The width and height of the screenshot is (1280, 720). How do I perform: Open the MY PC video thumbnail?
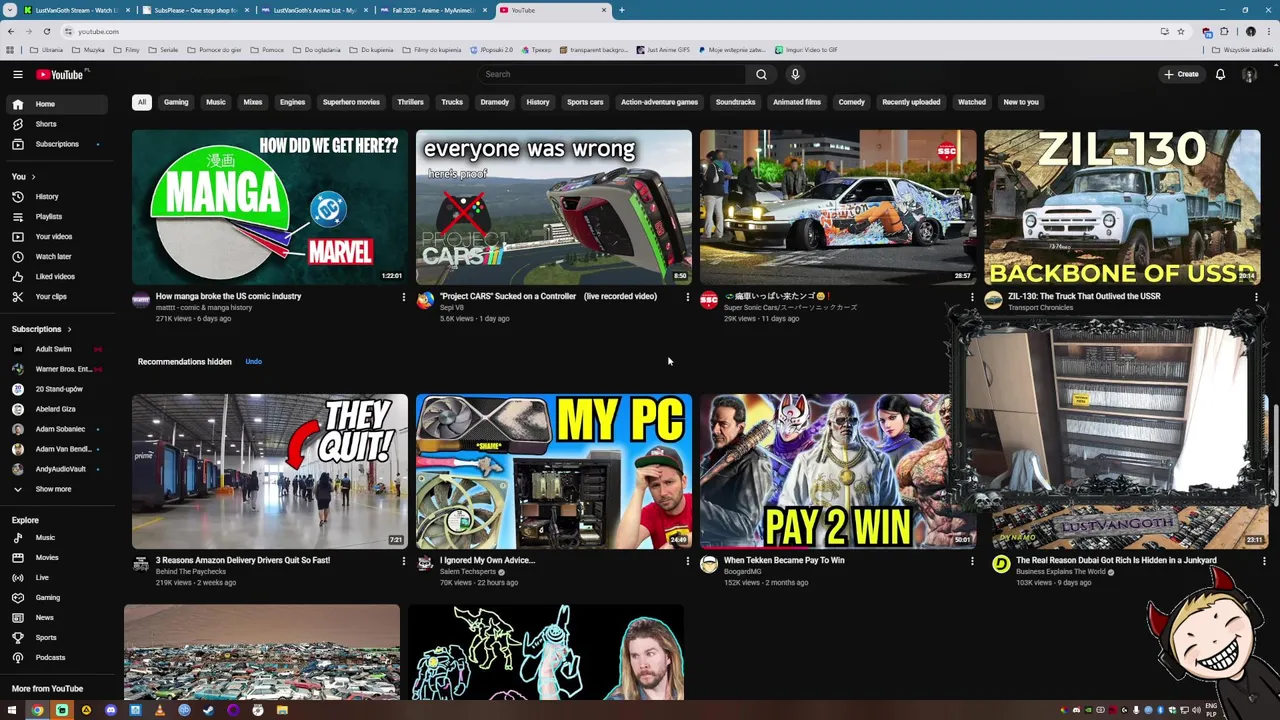(554, 471)
